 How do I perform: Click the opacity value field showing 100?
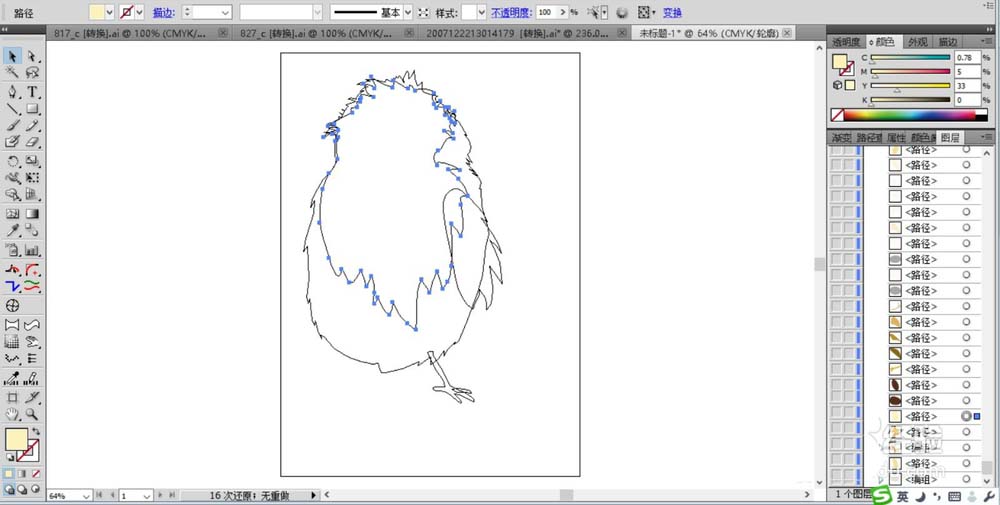(x=547, y=12)
